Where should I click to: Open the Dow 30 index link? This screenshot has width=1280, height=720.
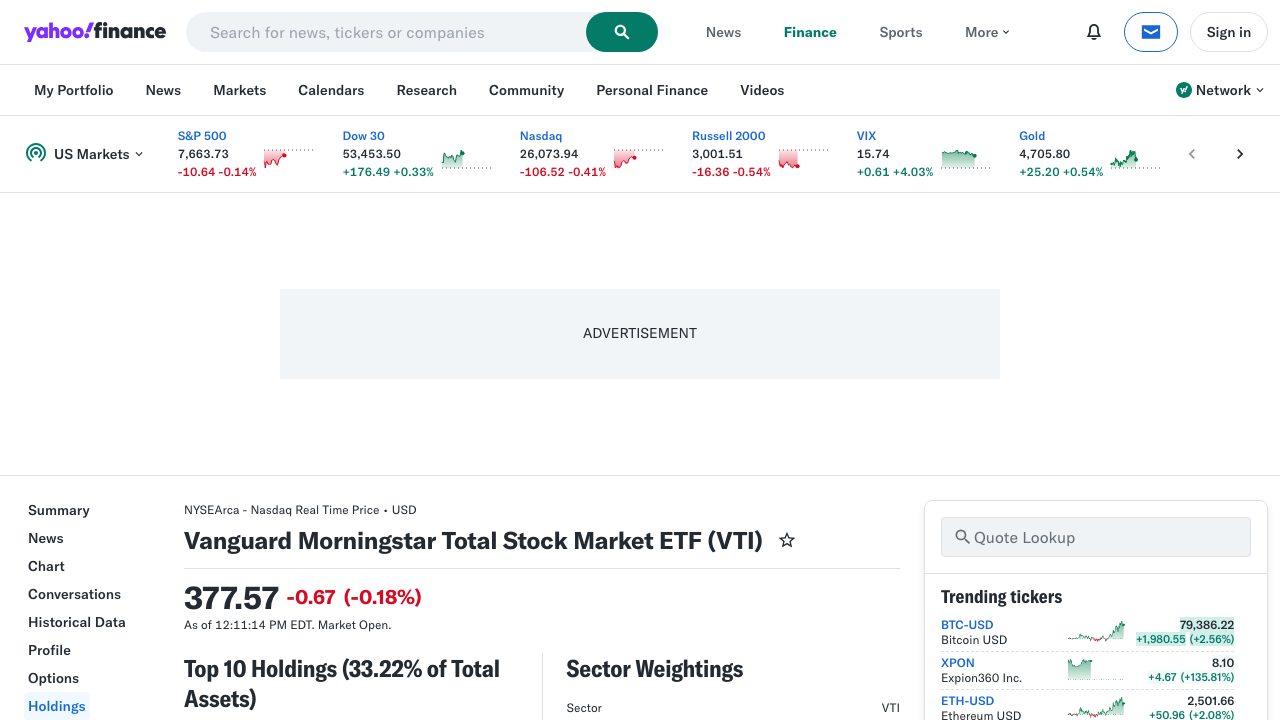(363, 136)
